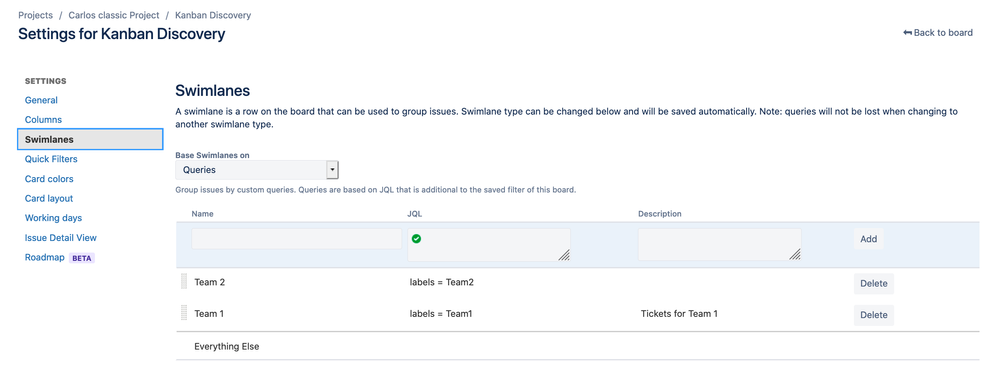Delete the Team 1 swimlane

pyautogui.click(x=873, y=315)
